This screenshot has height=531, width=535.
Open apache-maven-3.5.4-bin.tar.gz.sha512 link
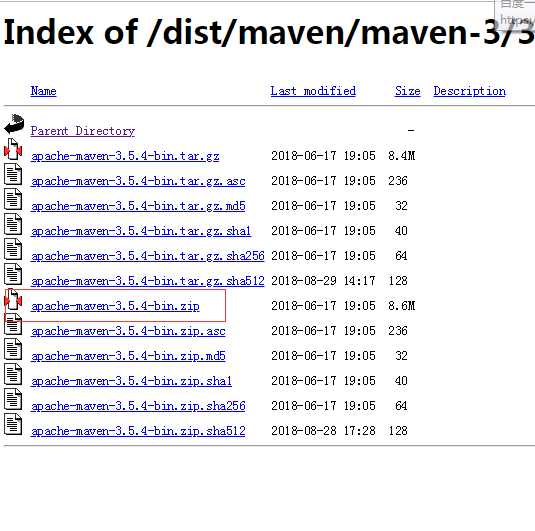pyautogui.click(x=148, y=281)
